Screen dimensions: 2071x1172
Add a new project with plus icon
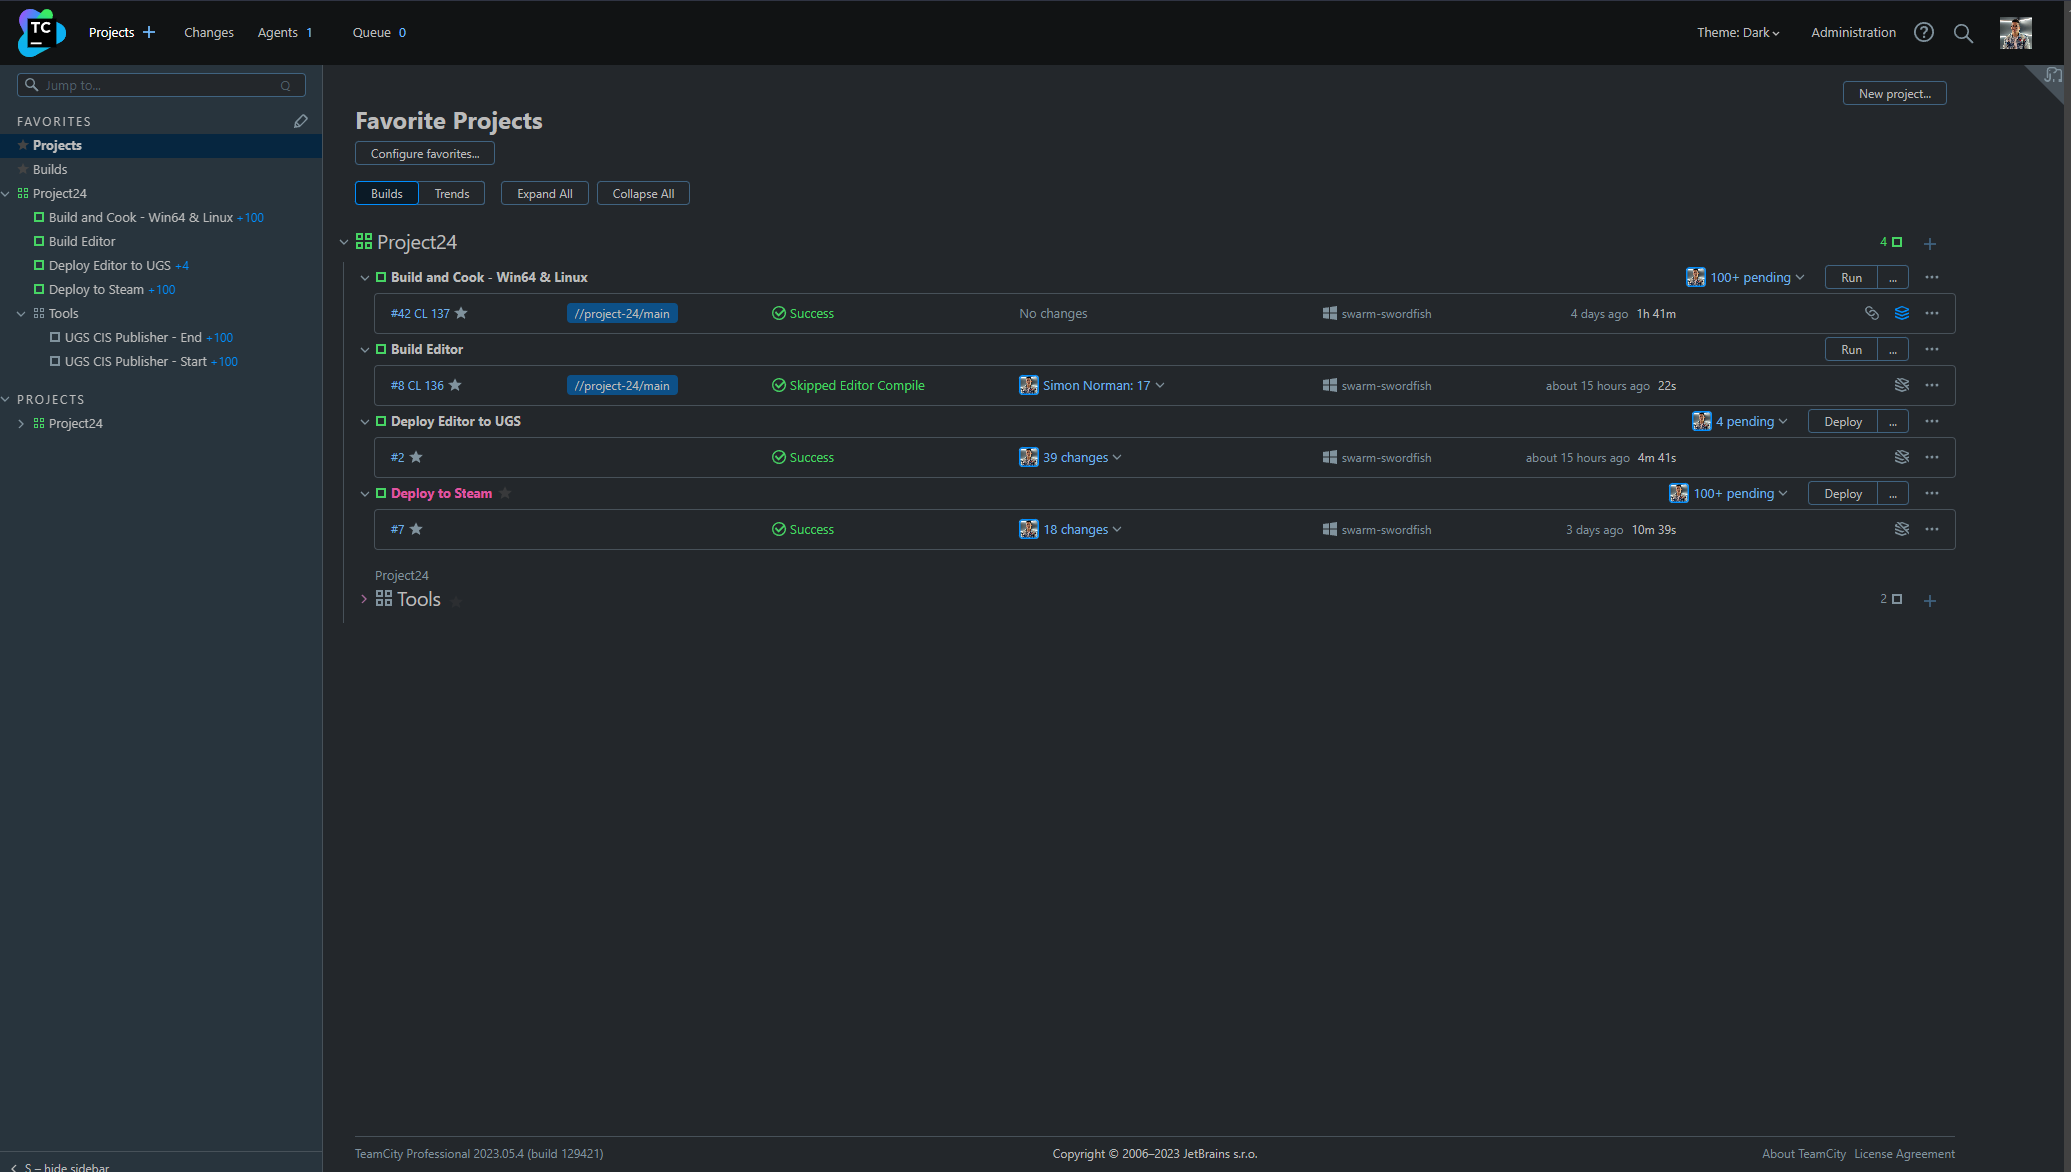149,32
